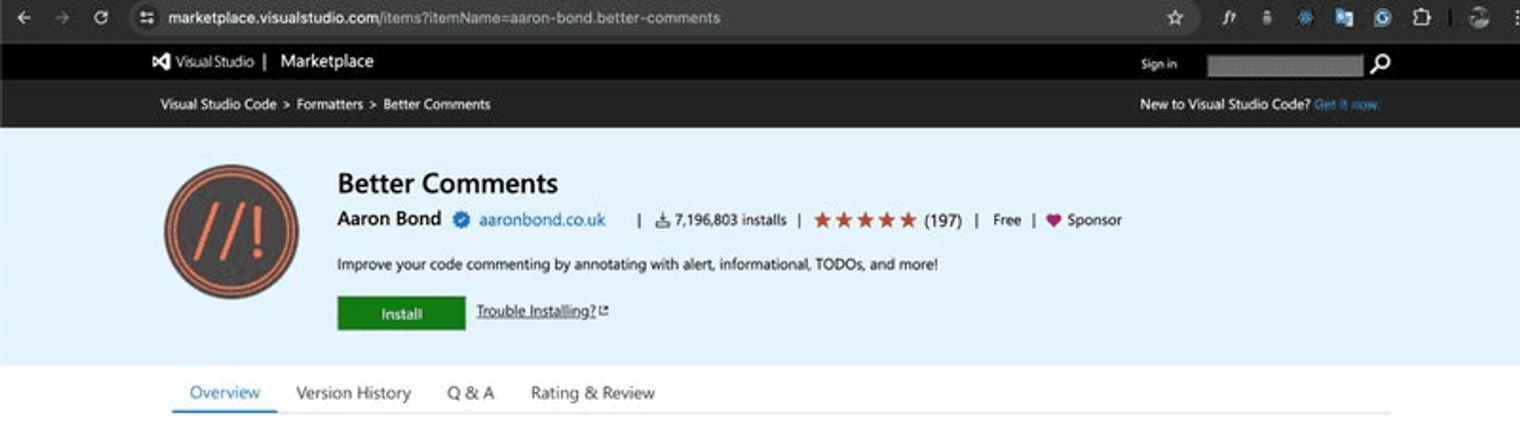Click the Better Comments breadcrumb
This screenshot has height=431, width=1520.
[437, 104]
